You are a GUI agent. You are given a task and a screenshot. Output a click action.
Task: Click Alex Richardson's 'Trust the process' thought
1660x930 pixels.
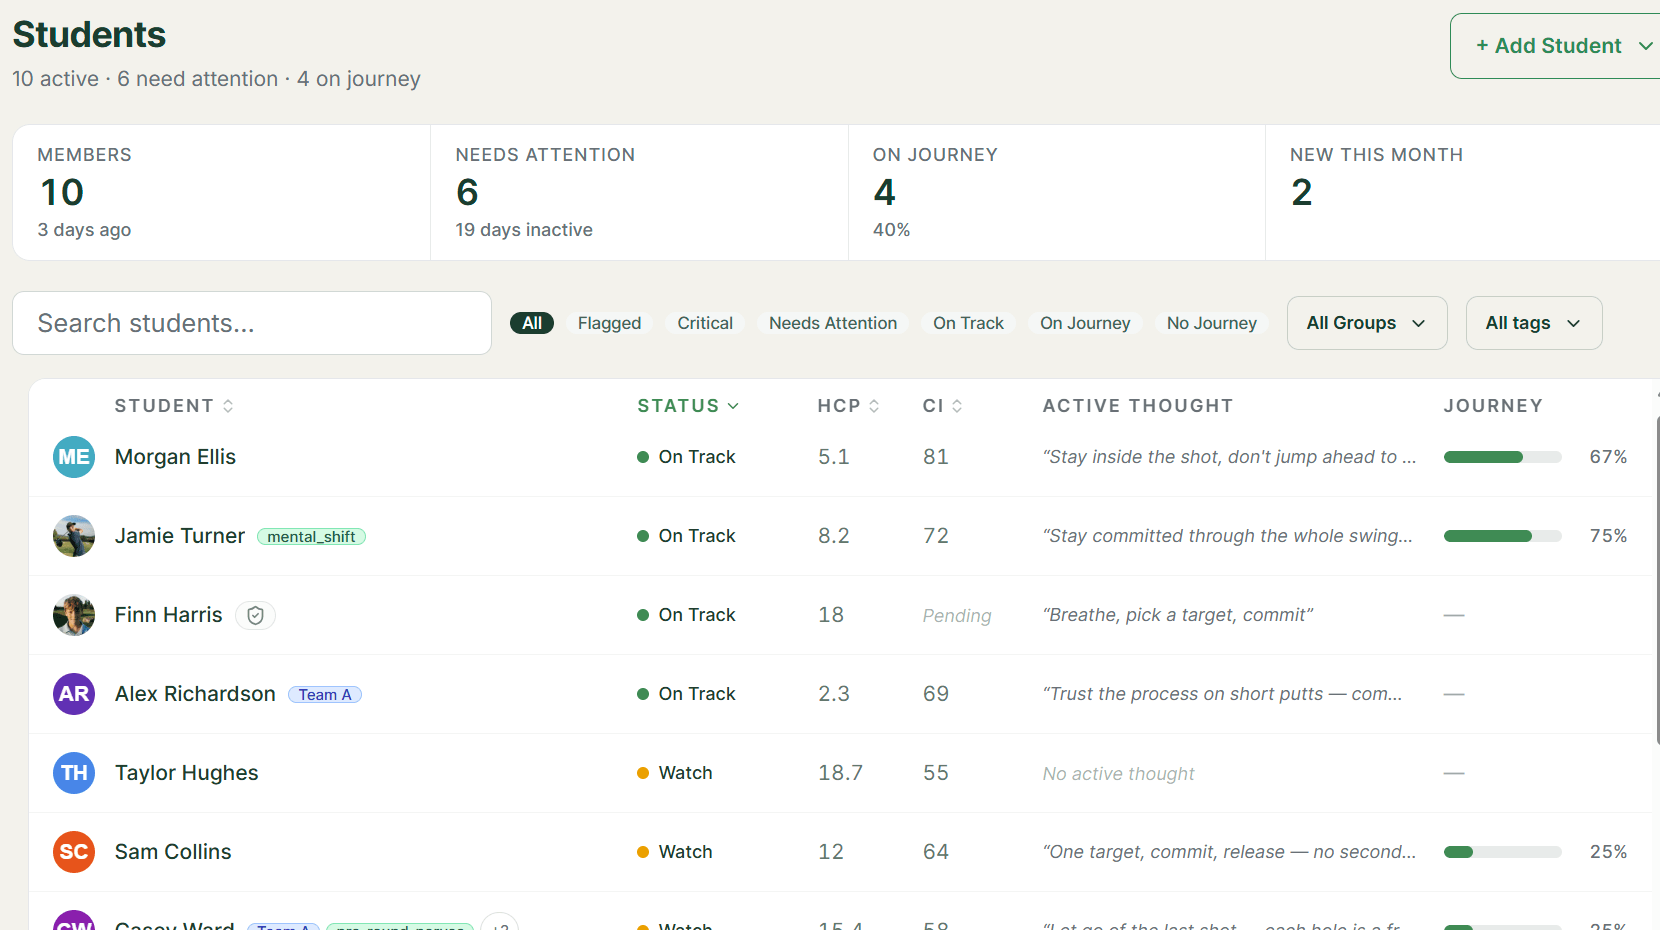[1222, 694]
